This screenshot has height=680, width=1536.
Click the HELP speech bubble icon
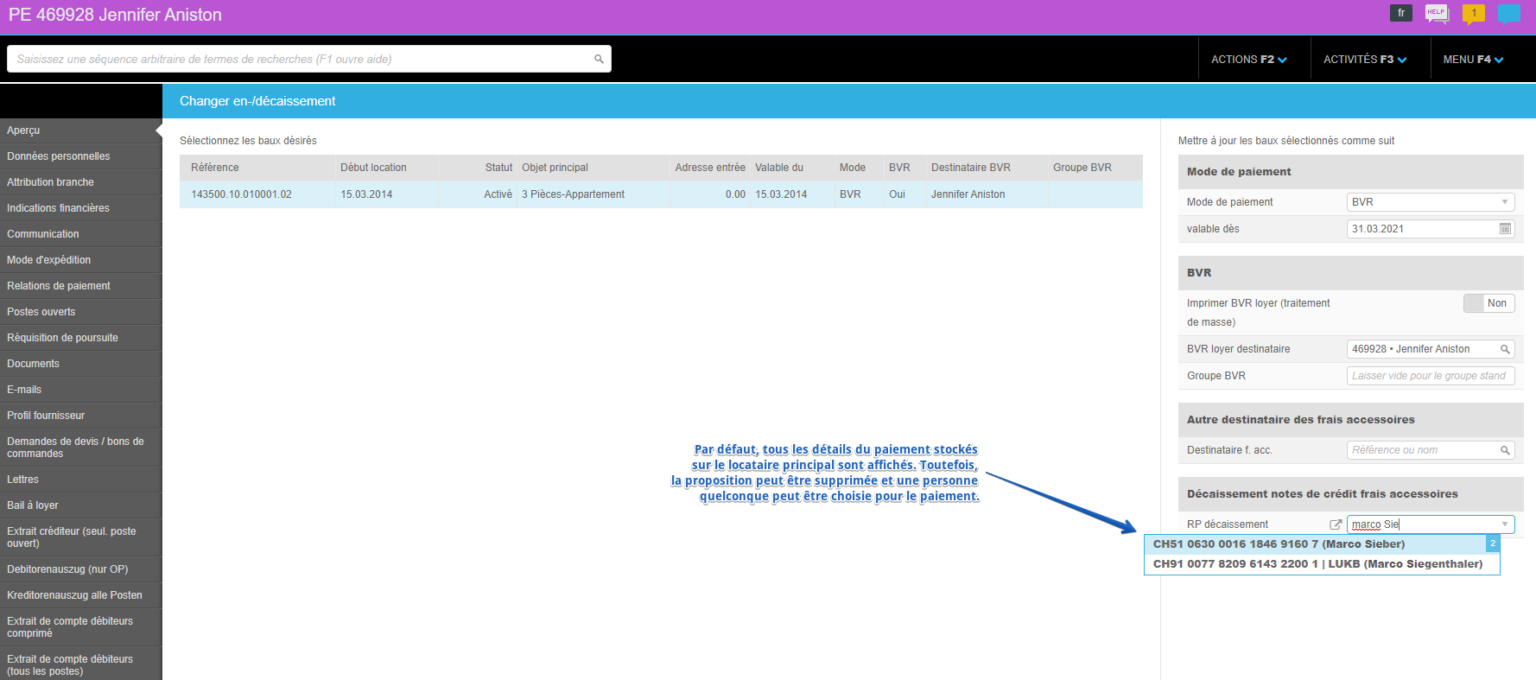[1436, 14]
